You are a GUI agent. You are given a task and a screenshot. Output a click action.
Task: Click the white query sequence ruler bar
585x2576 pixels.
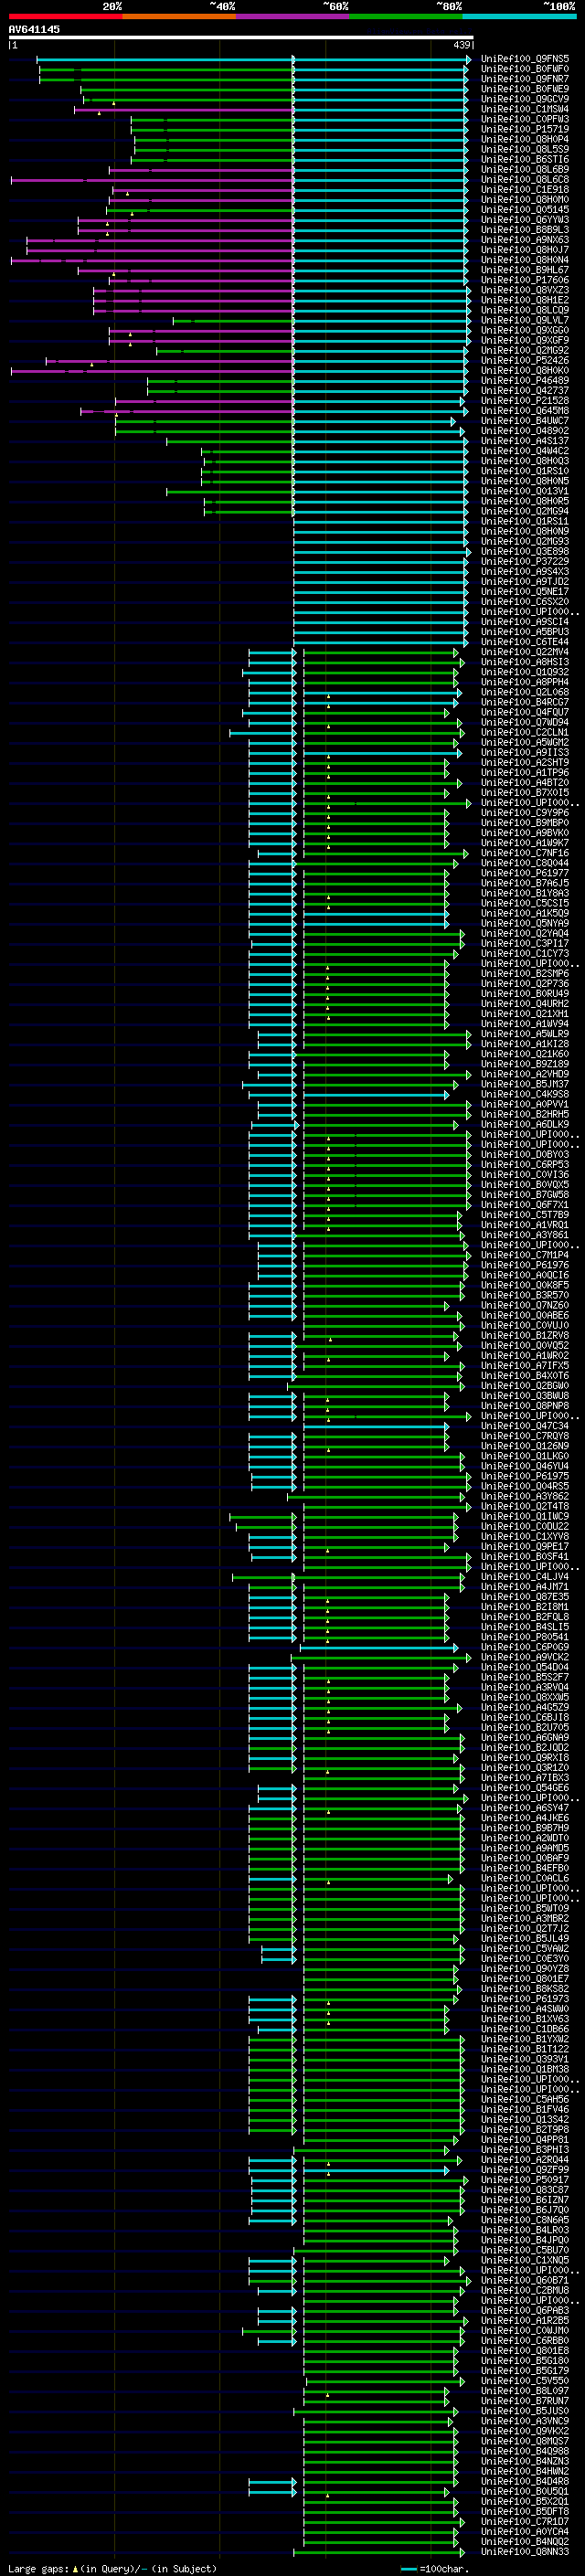coord(241,37)
